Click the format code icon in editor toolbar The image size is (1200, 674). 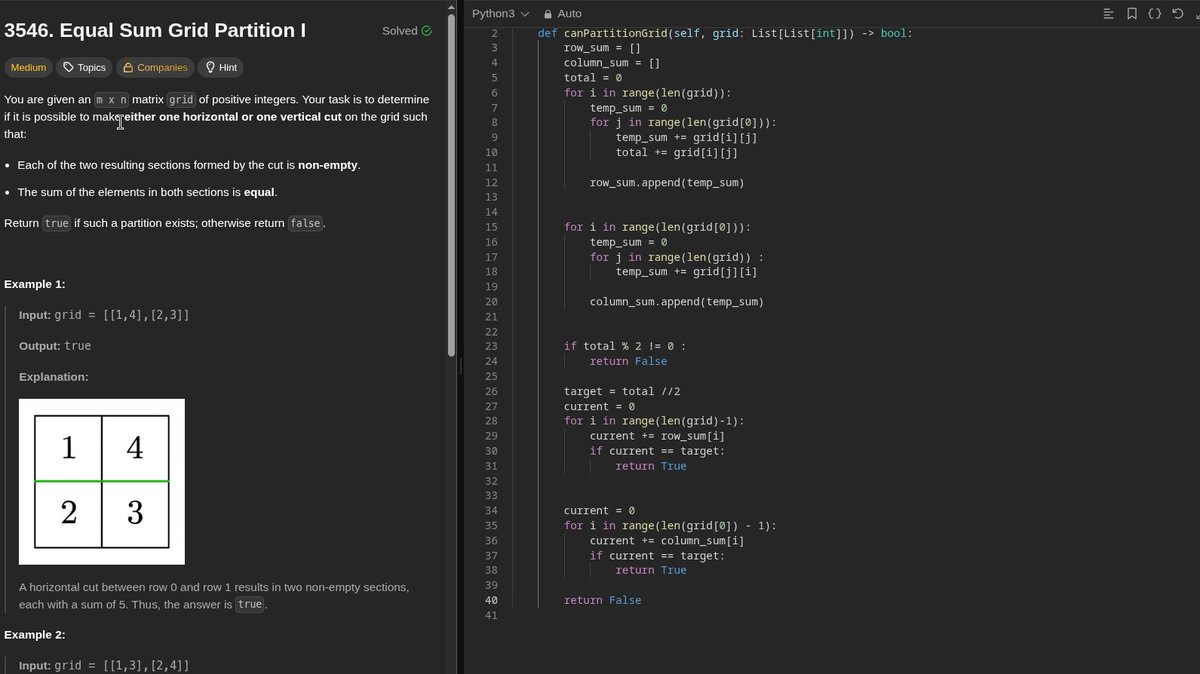(x=1108, y=14)
